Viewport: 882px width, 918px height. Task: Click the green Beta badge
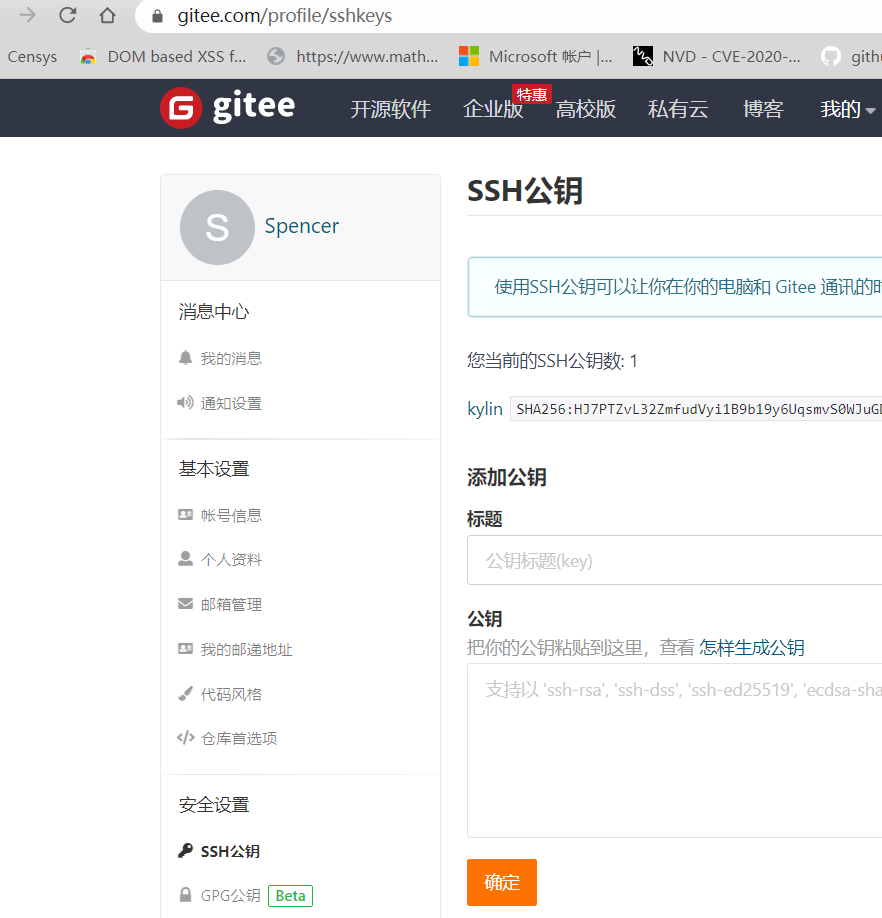(290, 896)
